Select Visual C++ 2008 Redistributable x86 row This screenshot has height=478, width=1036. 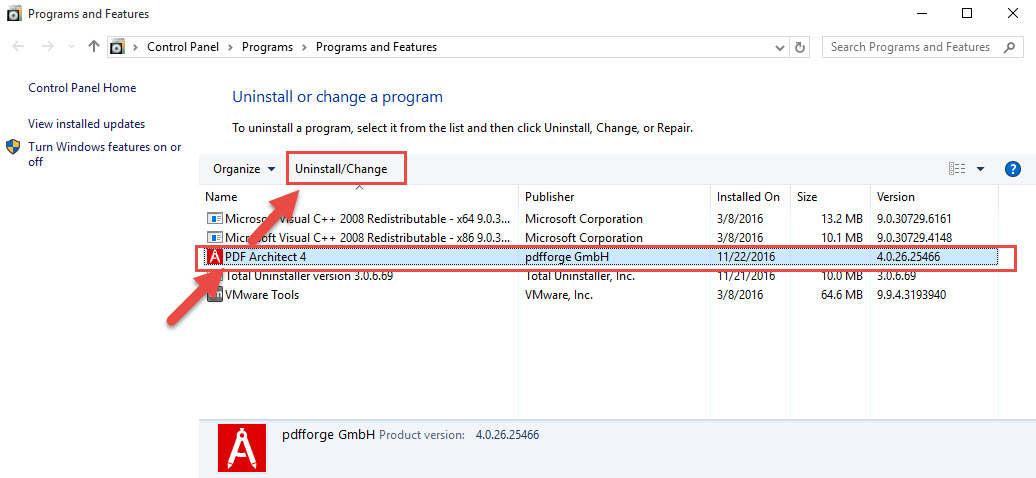(x=599, y=237)
